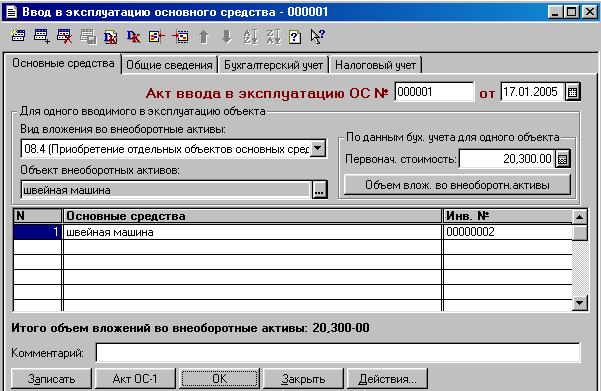This screenshot has height=391, width=601.
Task: Click Объем влож. во внеоборотн.активы button
Action: [457, 185]
